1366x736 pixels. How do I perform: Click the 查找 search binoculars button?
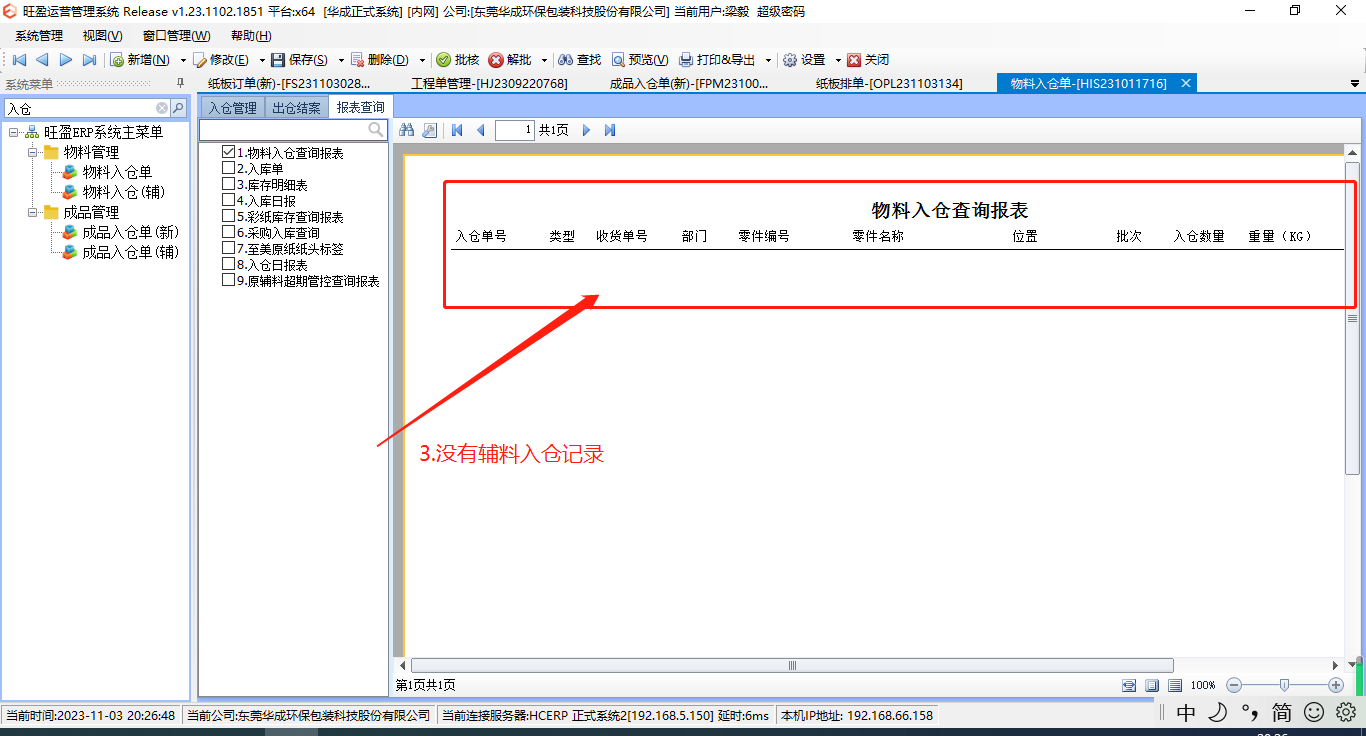click(580, 60)
